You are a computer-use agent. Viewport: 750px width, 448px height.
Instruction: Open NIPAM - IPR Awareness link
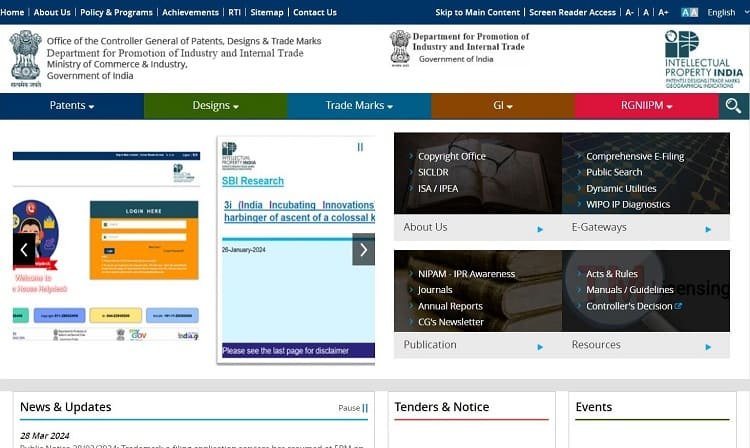point(466,274)
